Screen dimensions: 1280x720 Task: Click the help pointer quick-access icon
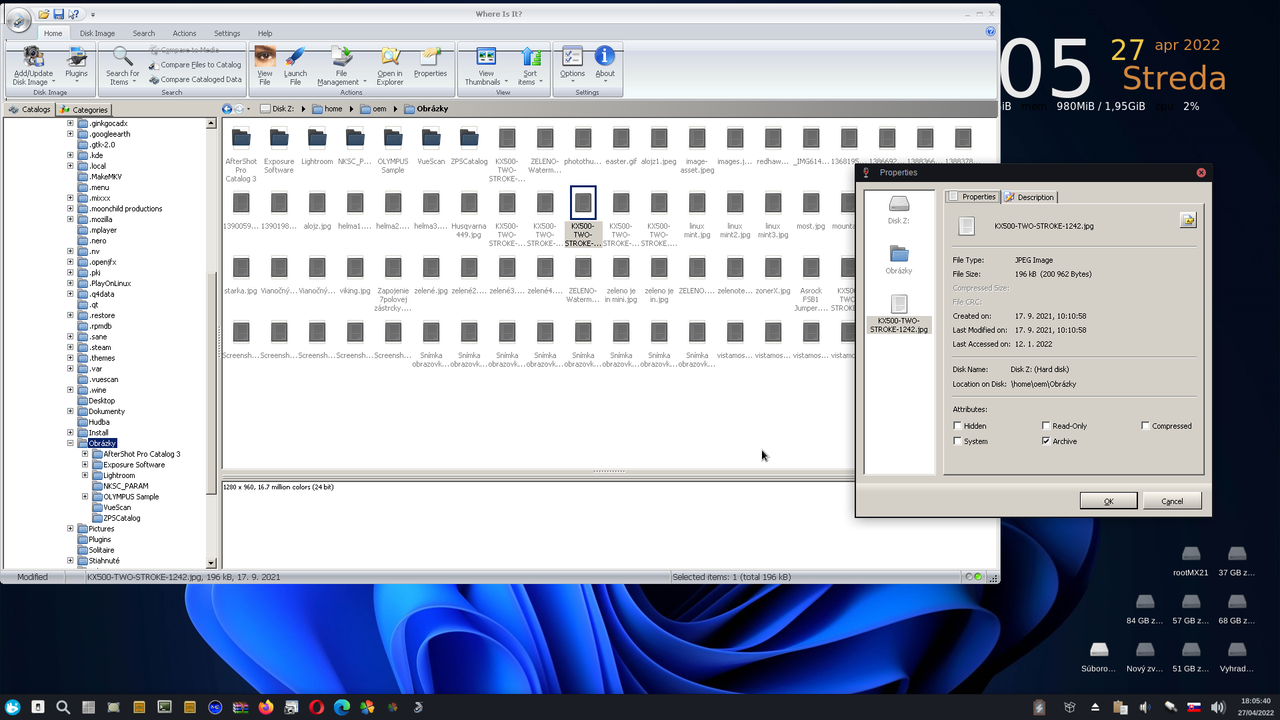point(75,14)
